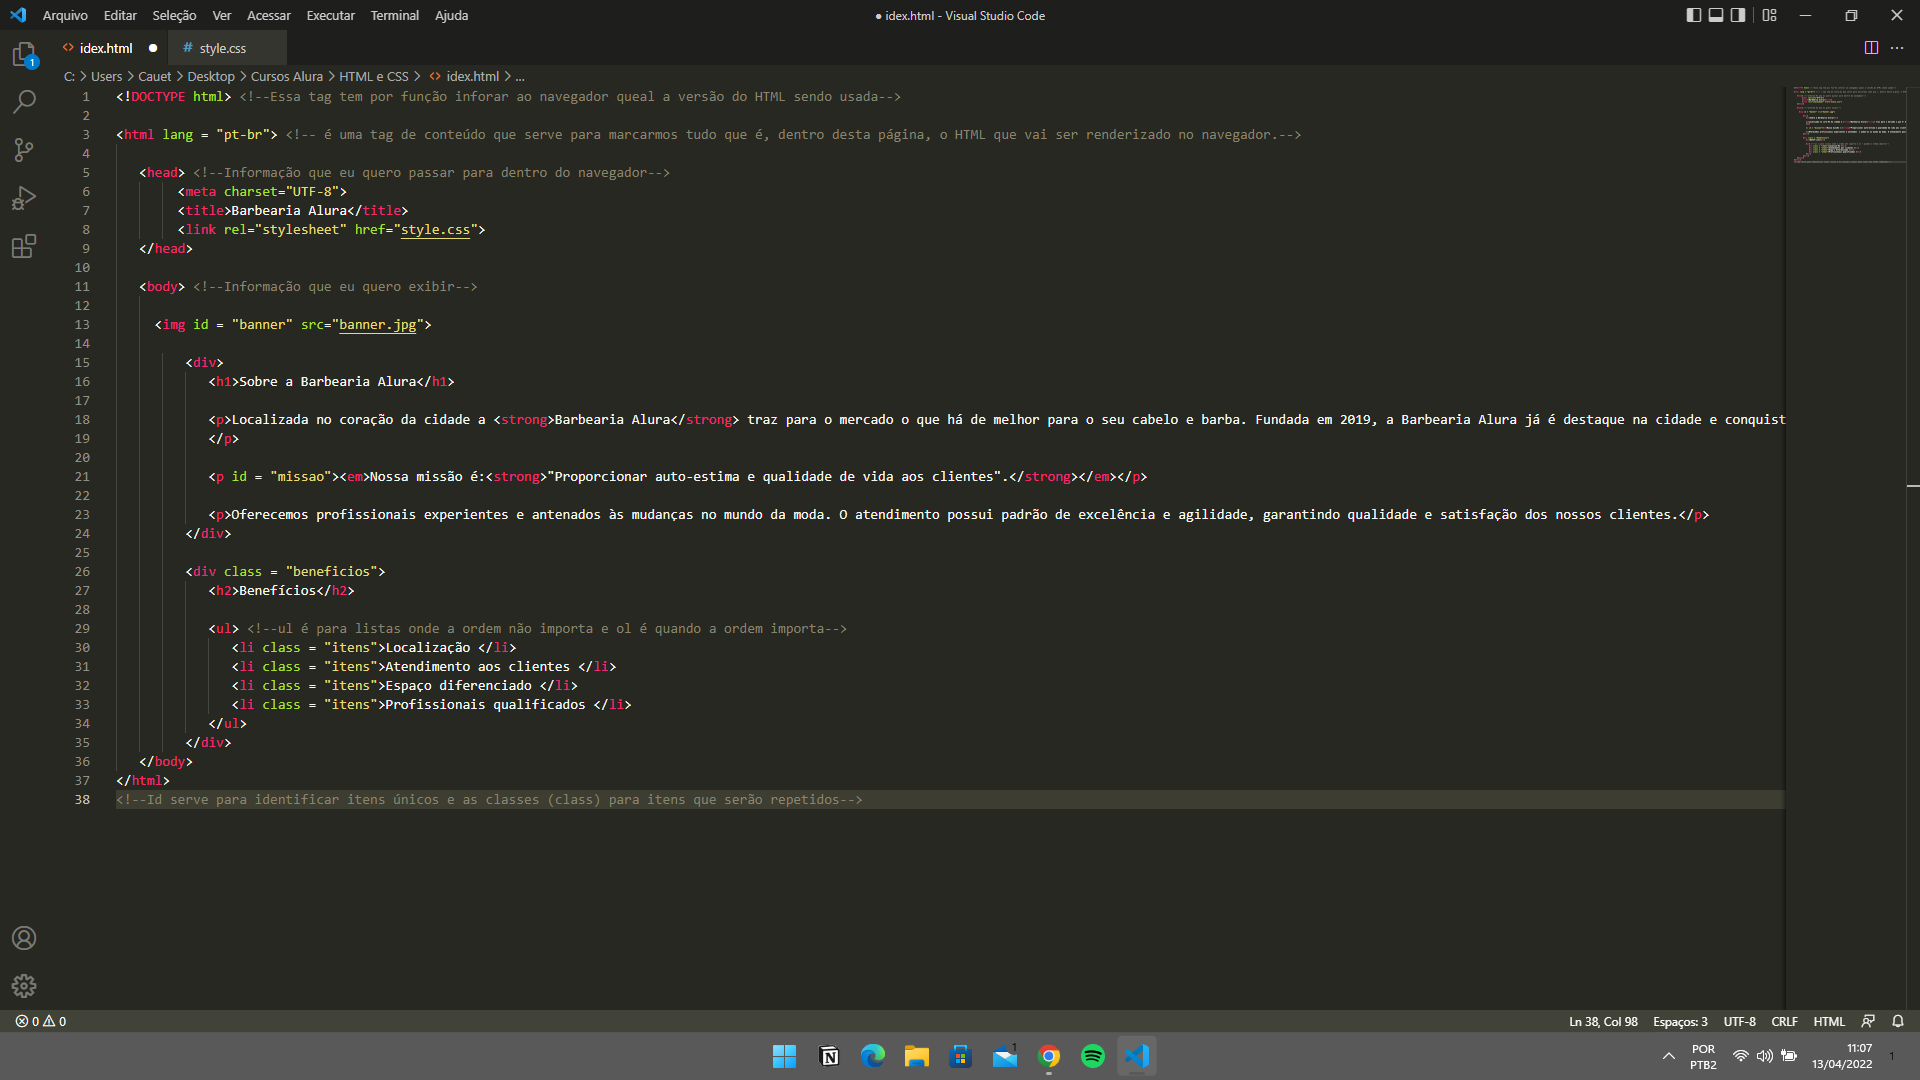Open the editor More Actions ellipsis

tap(1897, 48)
